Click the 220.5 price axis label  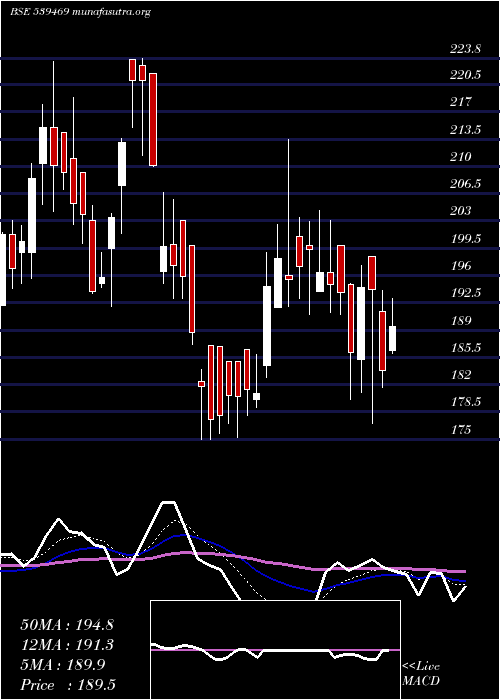[465, 75]
